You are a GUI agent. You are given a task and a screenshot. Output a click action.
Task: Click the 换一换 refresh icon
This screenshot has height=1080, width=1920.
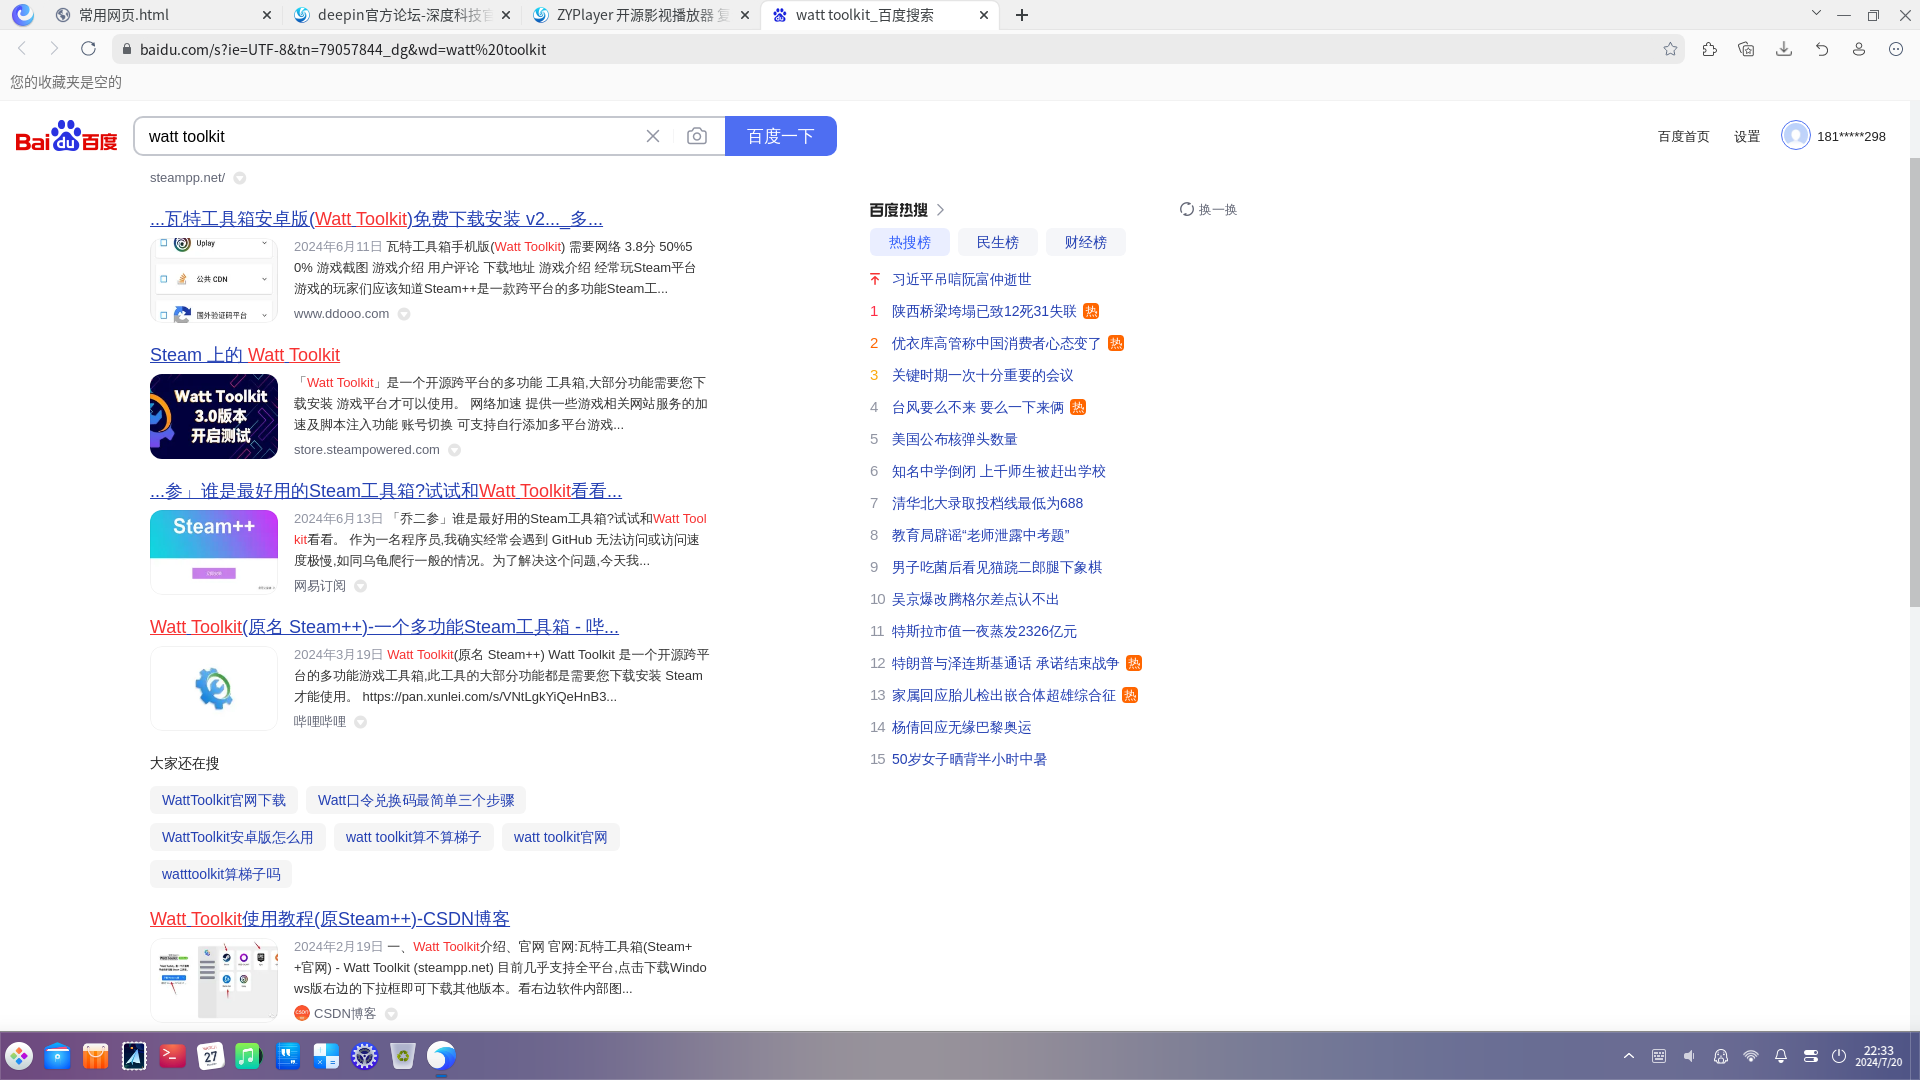click(x=1187, y=209)
